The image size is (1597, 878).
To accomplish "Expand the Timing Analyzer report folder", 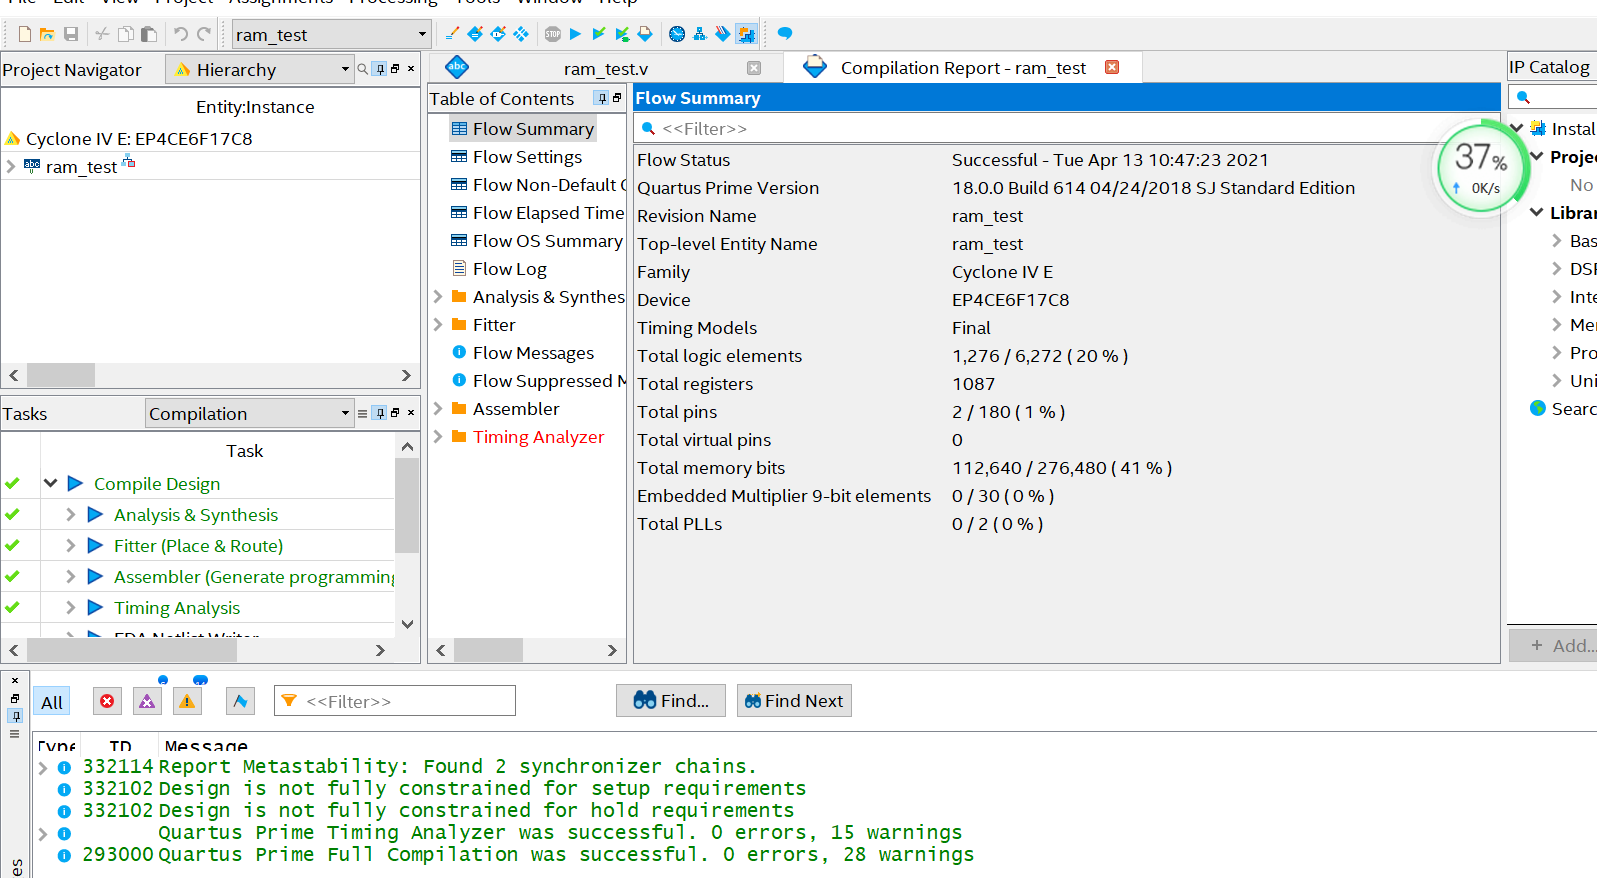I will point(438,436).
